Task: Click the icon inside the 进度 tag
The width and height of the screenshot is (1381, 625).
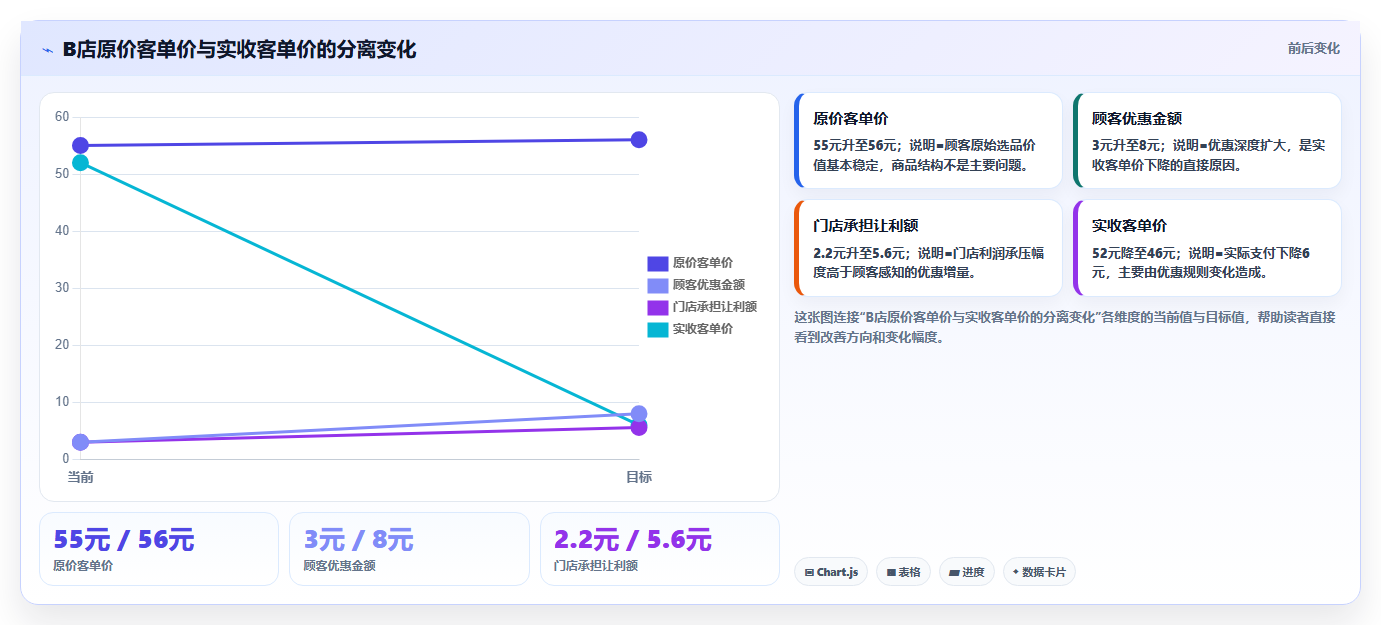Action: (954, 573)
